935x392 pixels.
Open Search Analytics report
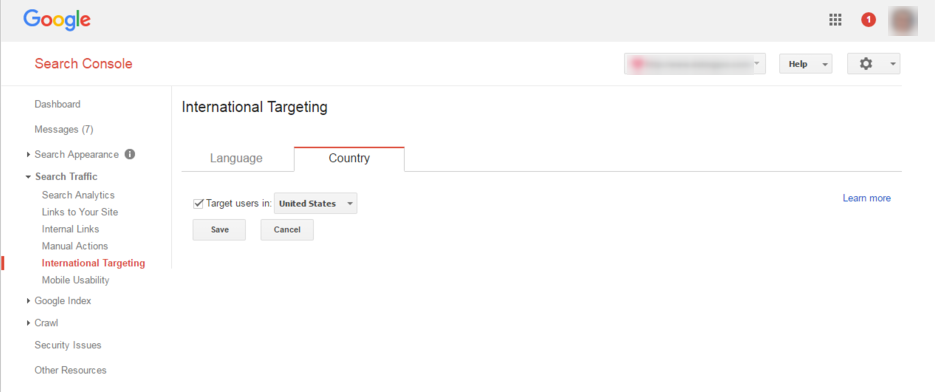point(78,195)
